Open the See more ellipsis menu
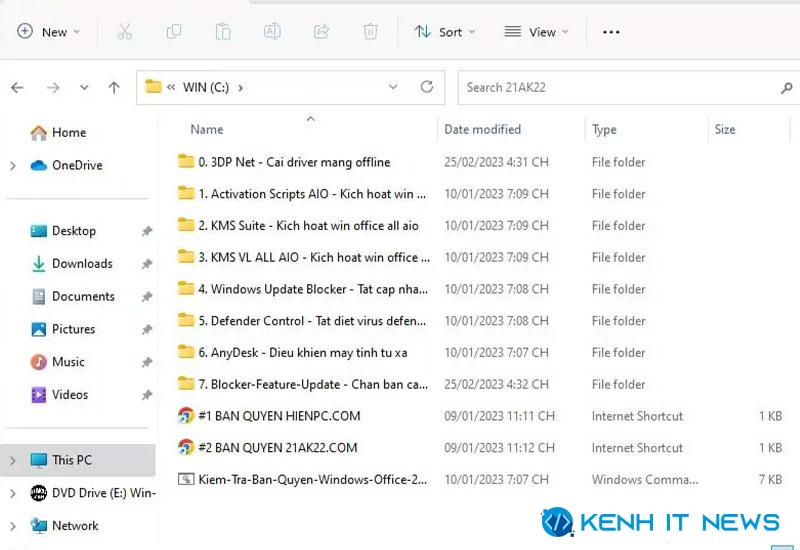Image resolution: width=800 pixels, height=550 pixels. (x=611, y=32)
